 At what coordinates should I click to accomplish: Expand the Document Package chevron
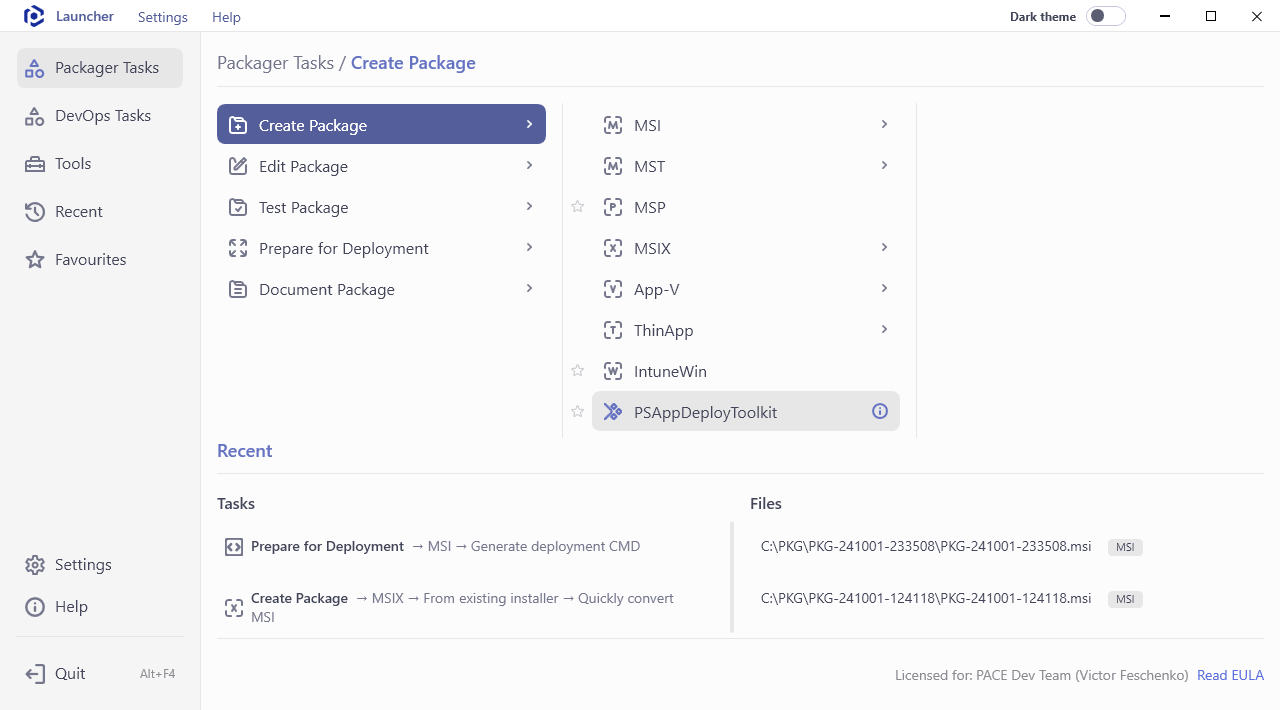529,288
